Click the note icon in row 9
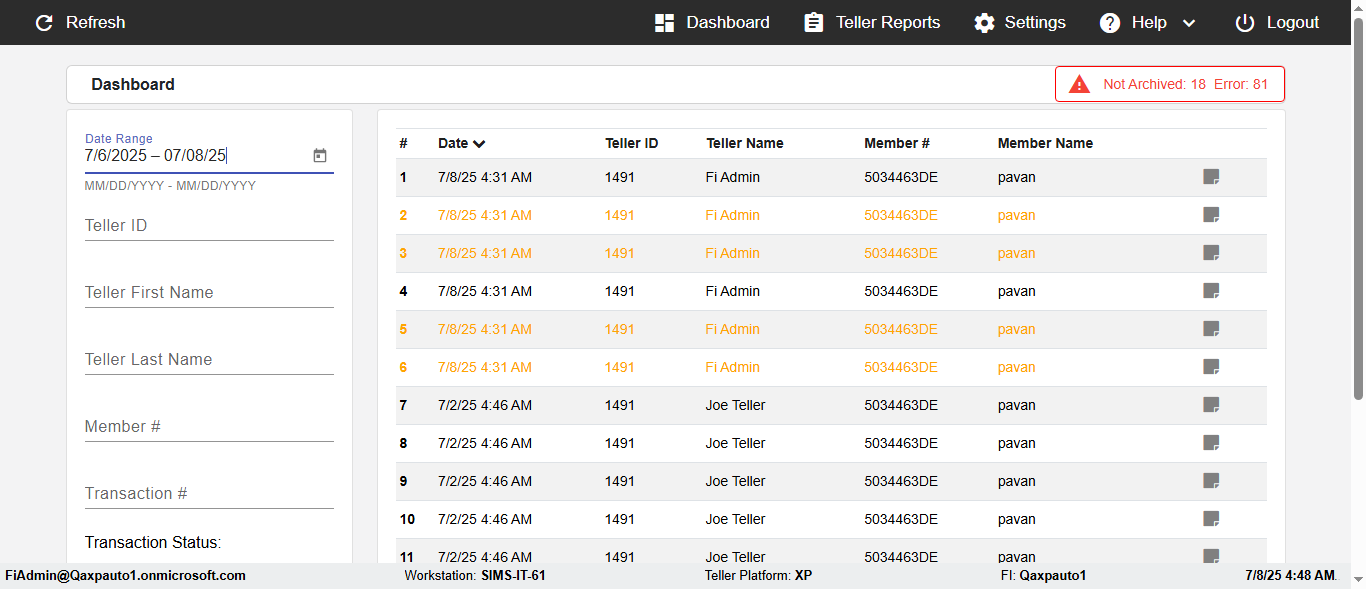The height and width of the screenshot is (589, 1366). (1211, 481)
